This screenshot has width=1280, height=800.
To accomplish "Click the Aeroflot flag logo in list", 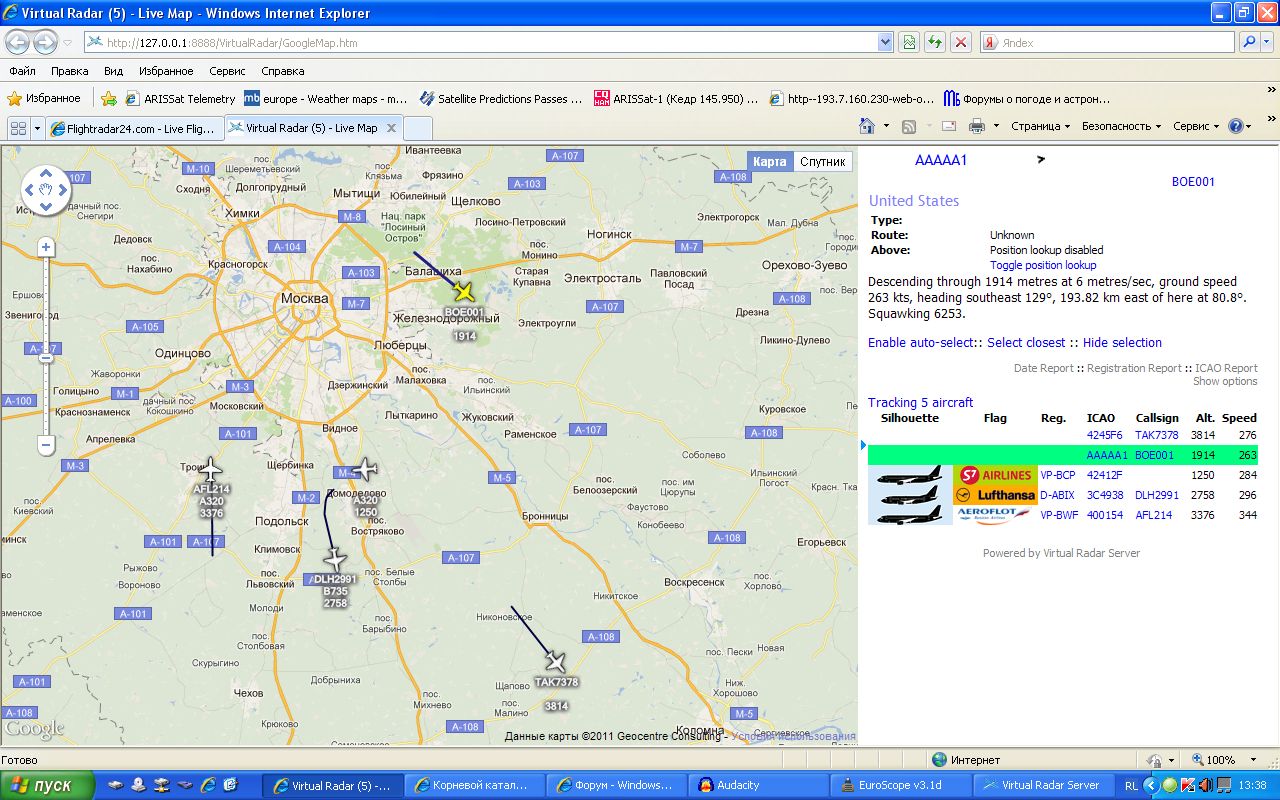I will pyautogui.click(x=995, y=515).
